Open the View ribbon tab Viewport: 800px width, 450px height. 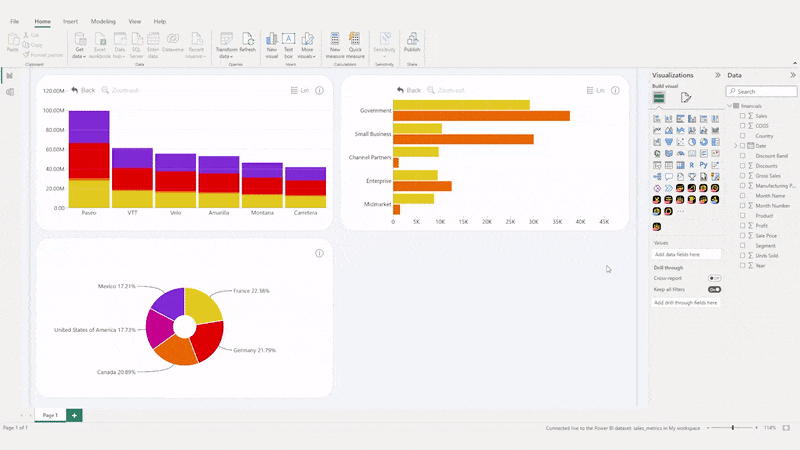pos(134,21)
